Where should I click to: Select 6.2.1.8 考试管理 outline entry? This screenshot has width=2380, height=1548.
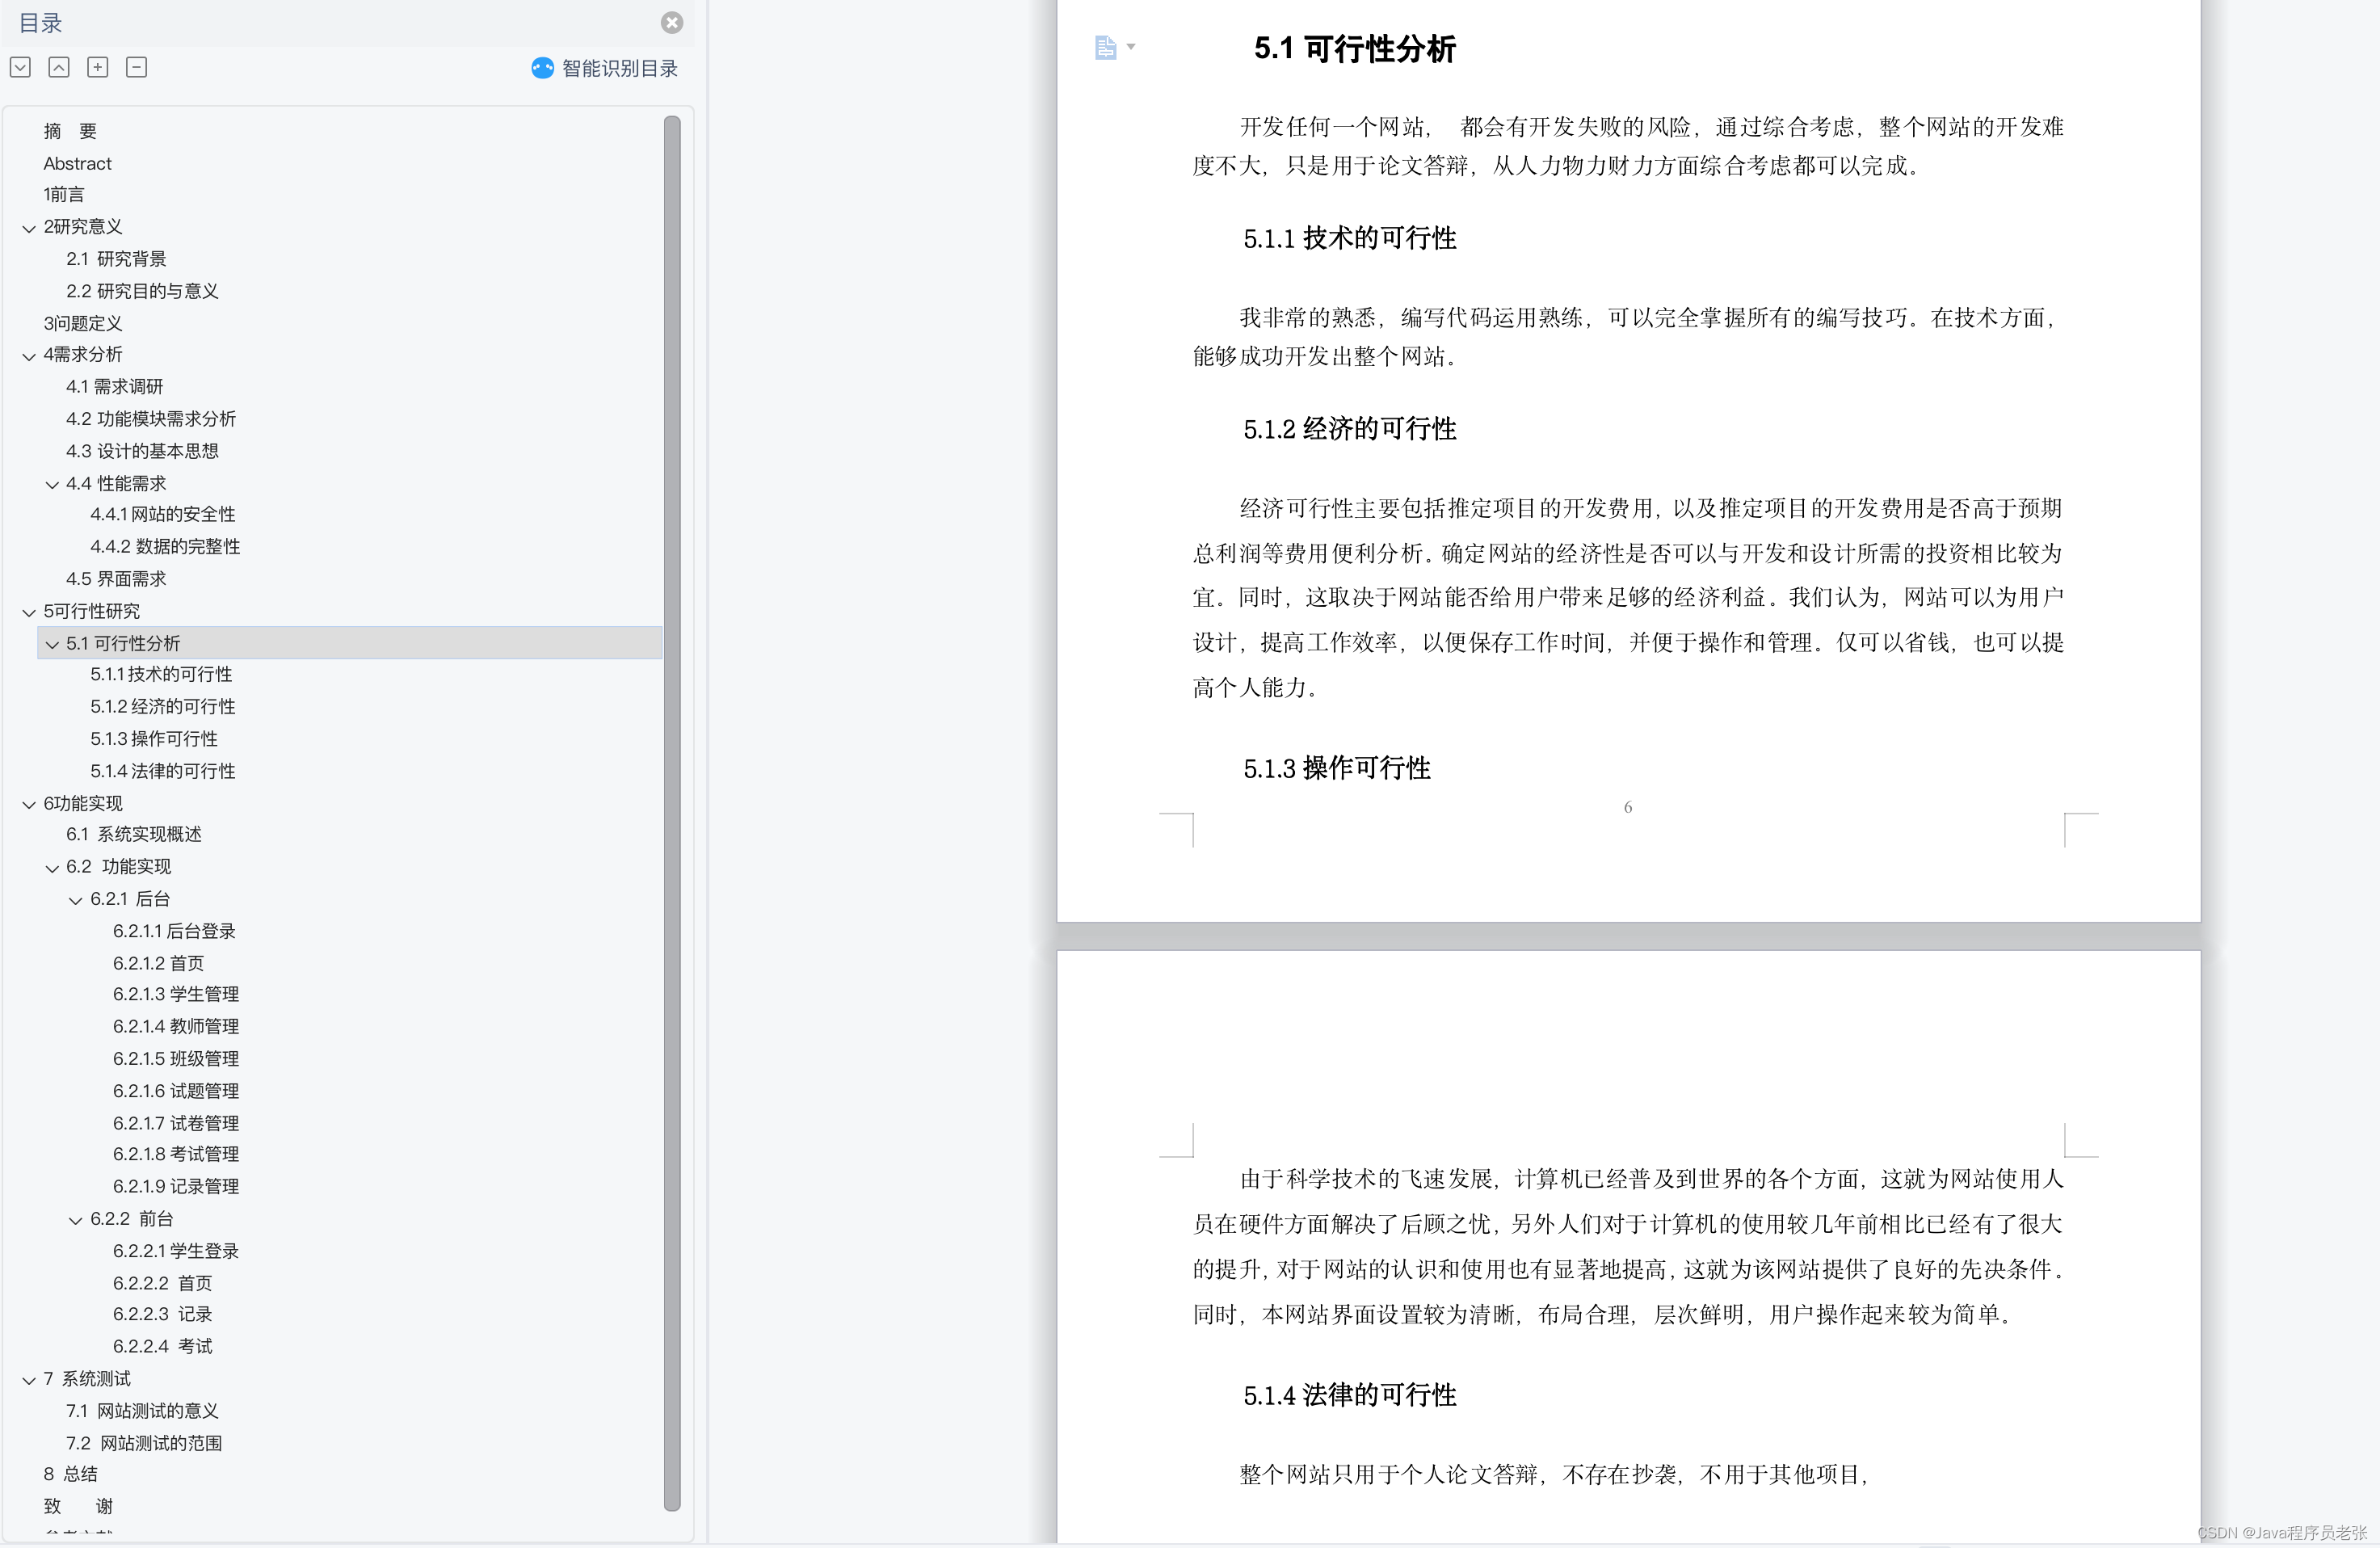pos(176,1154)
